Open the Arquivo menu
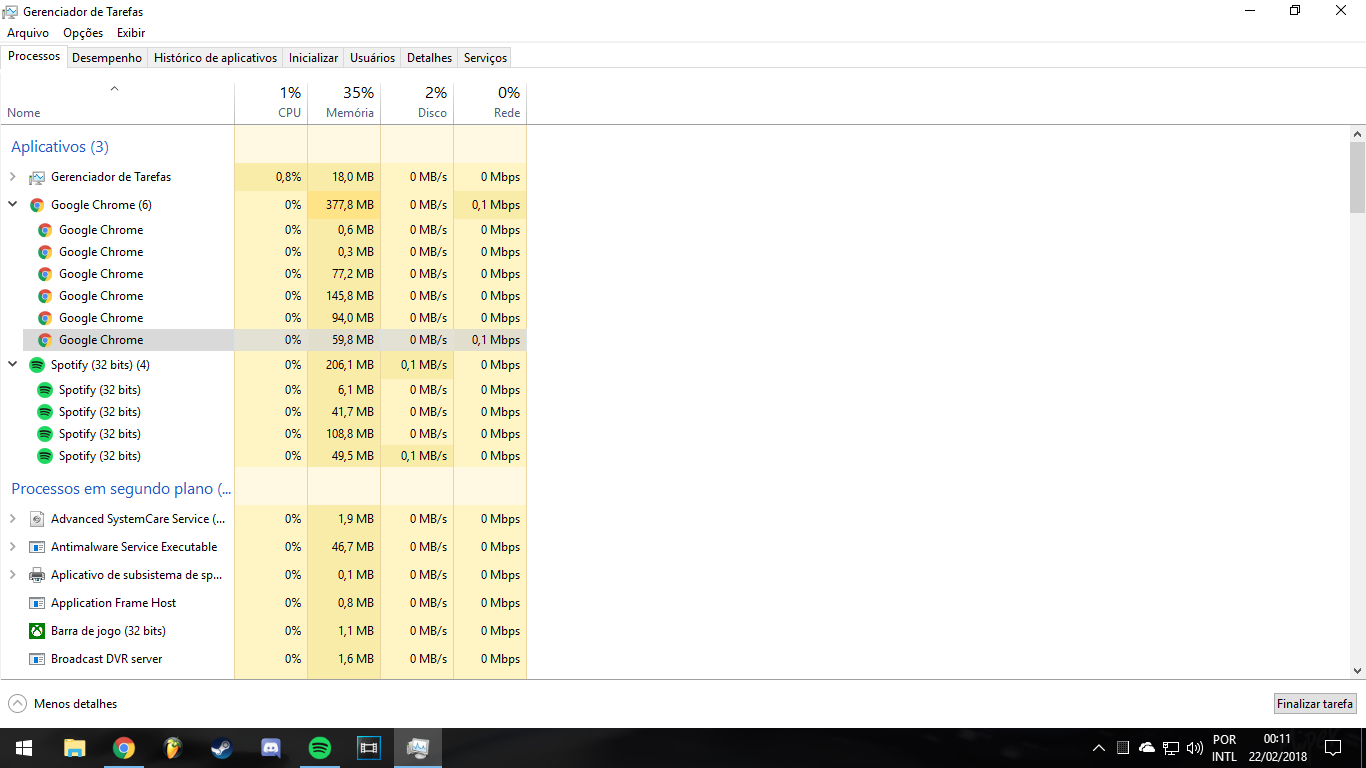 click(28, 33)
